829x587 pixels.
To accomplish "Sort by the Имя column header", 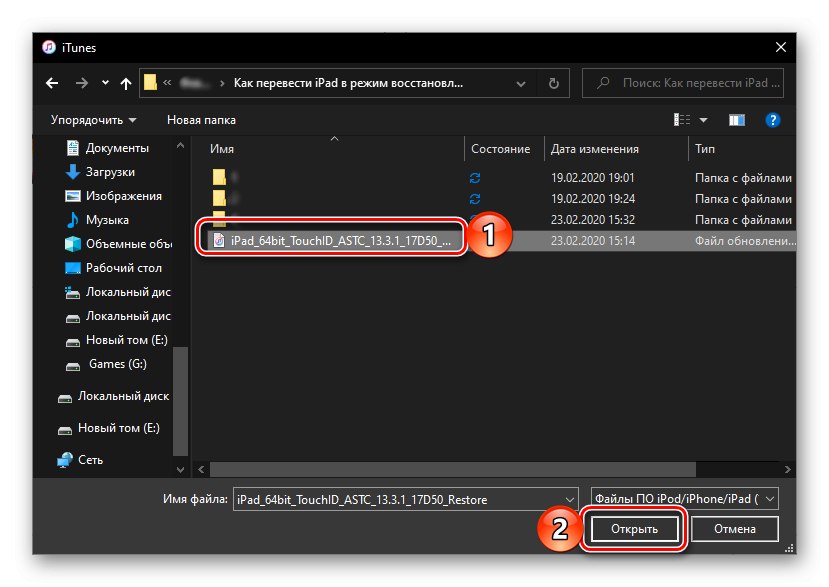I will click(x=222, y=149).
